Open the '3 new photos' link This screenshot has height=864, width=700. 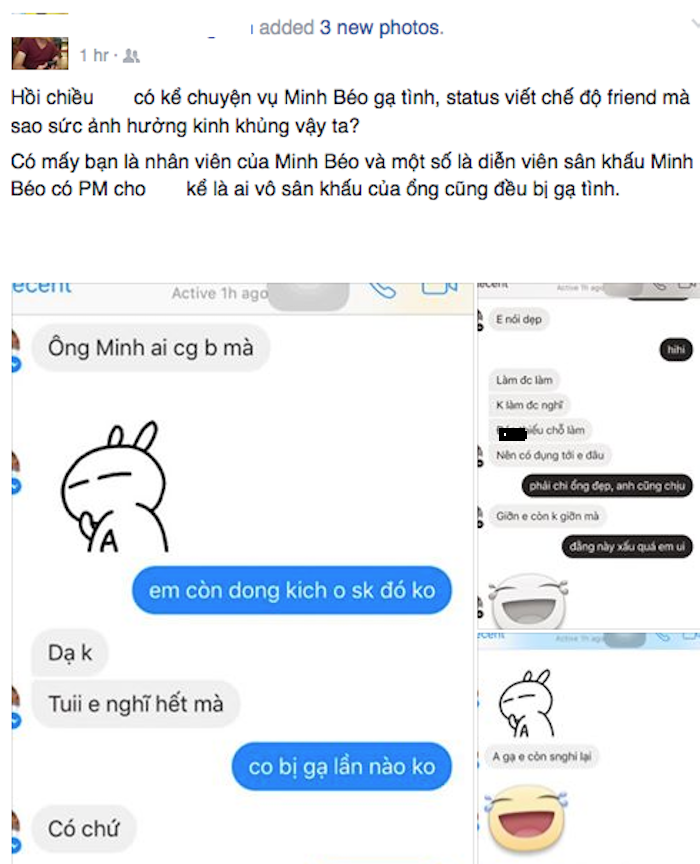coord(381,27)
